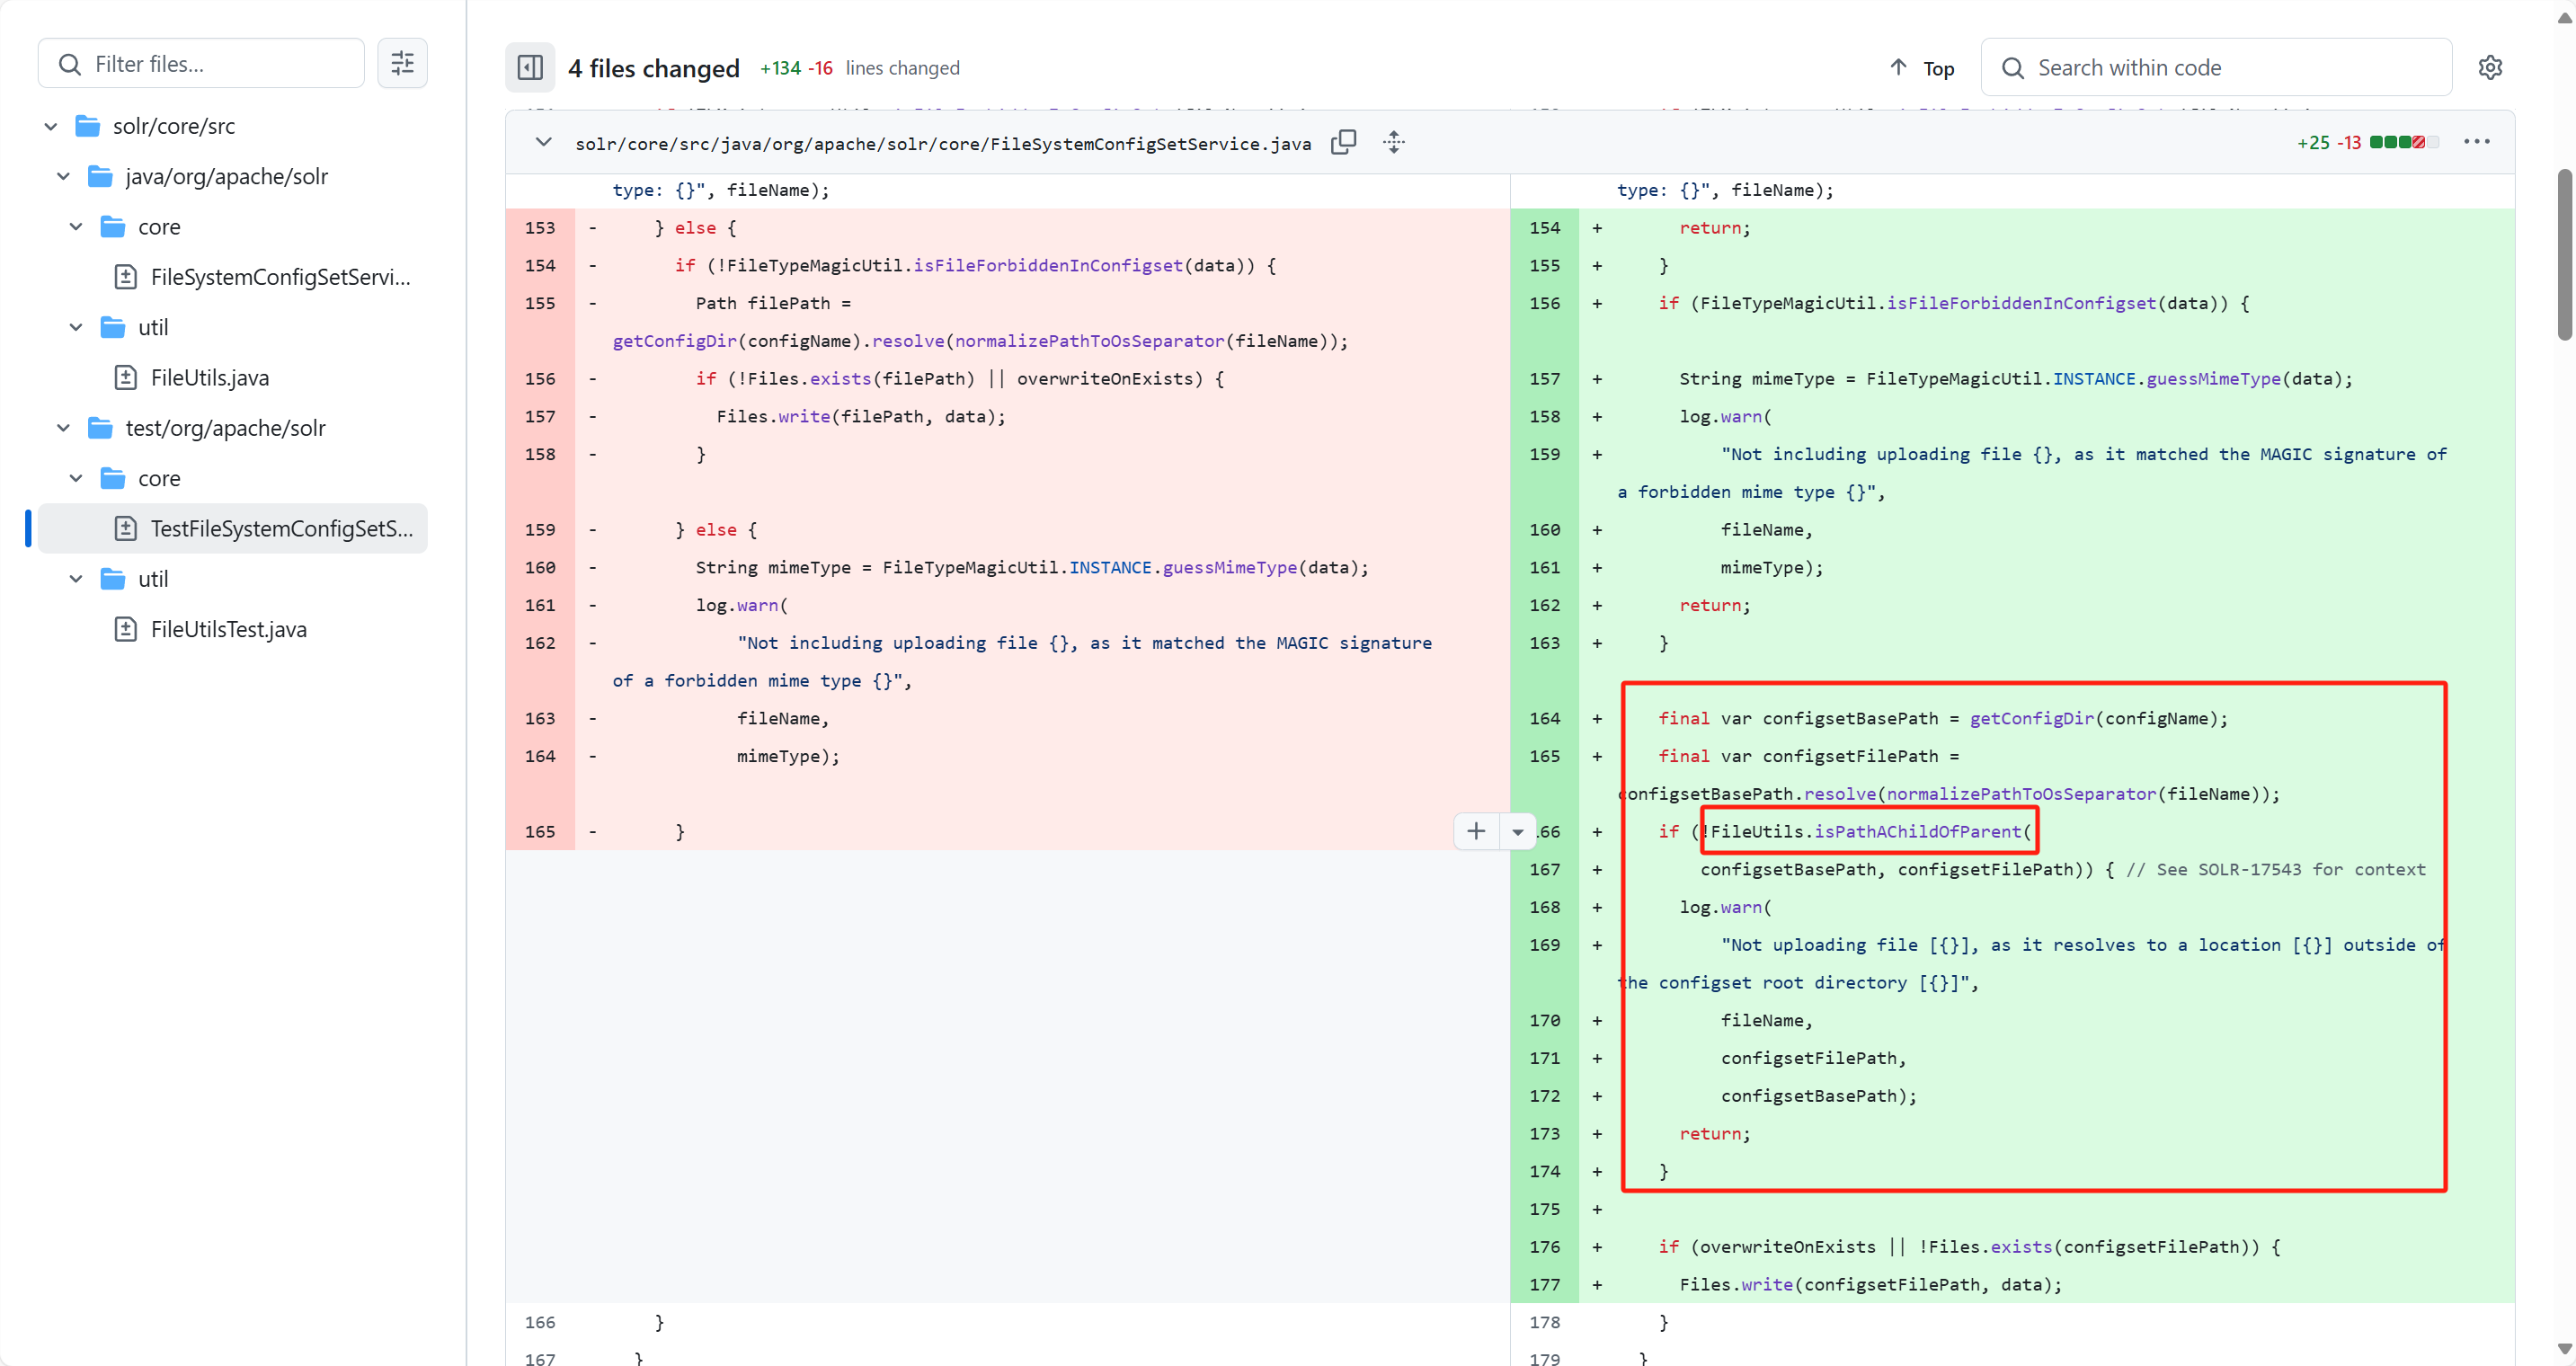
Task: Open the file filter options icon
Action: pos(402,63)
